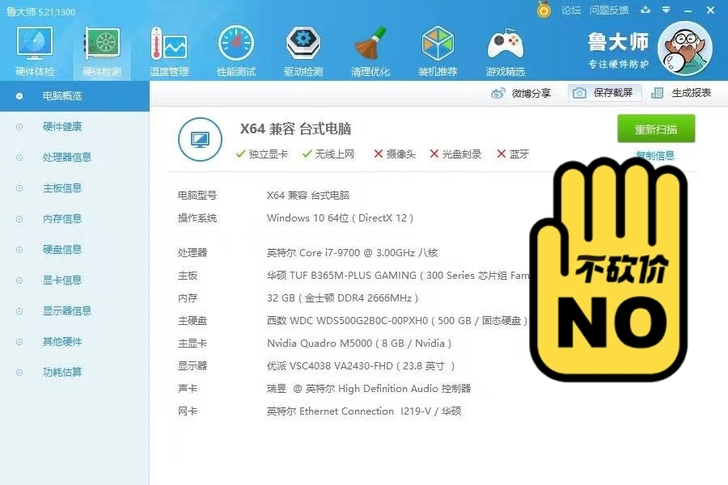This screenshot has height=485, width=728.
Task: Click the 英特尔 Core i7-9700 processor value
Action: click(352, 253)
